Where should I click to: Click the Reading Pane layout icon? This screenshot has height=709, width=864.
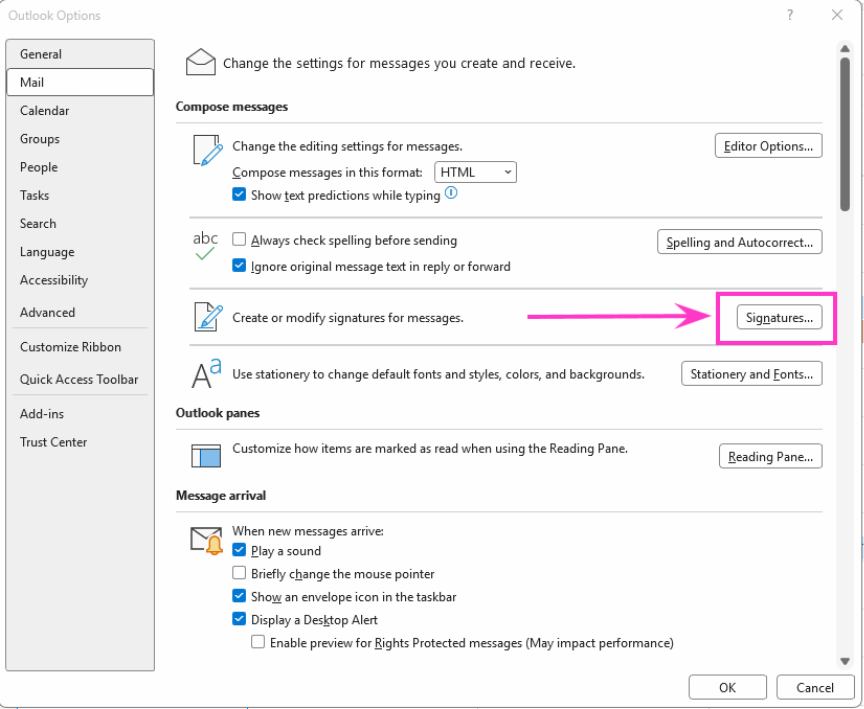206,456
